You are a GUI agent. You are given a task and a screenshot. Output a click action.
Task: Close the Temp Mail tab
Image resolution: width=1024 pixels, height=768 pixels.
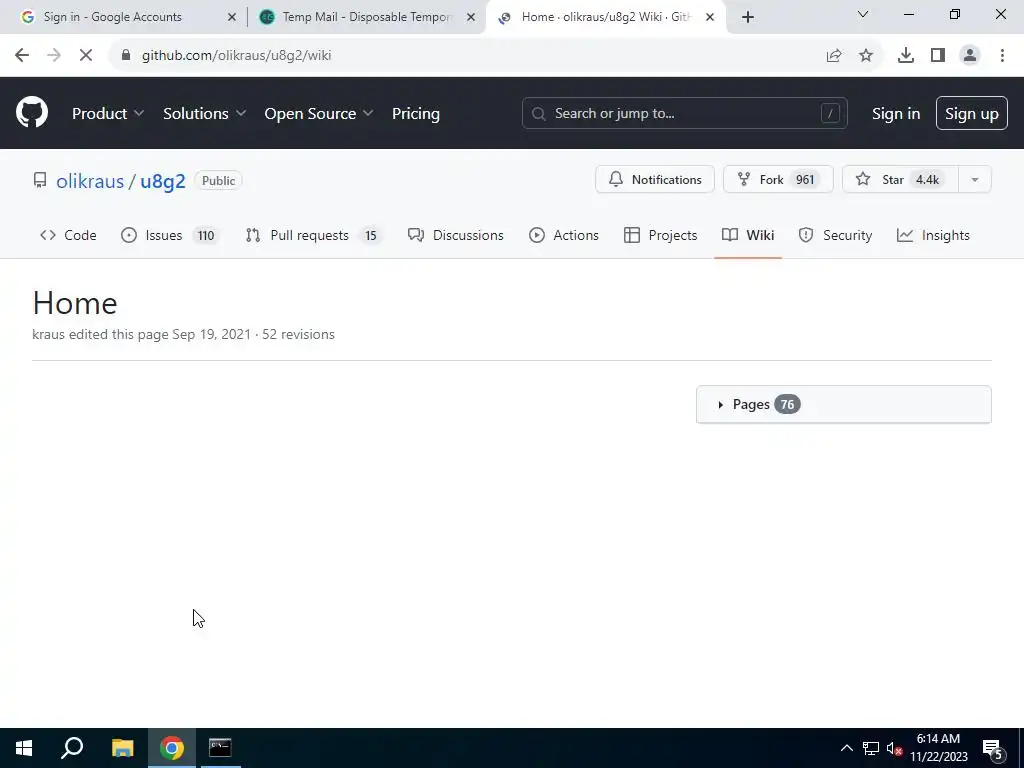(471, 17)
